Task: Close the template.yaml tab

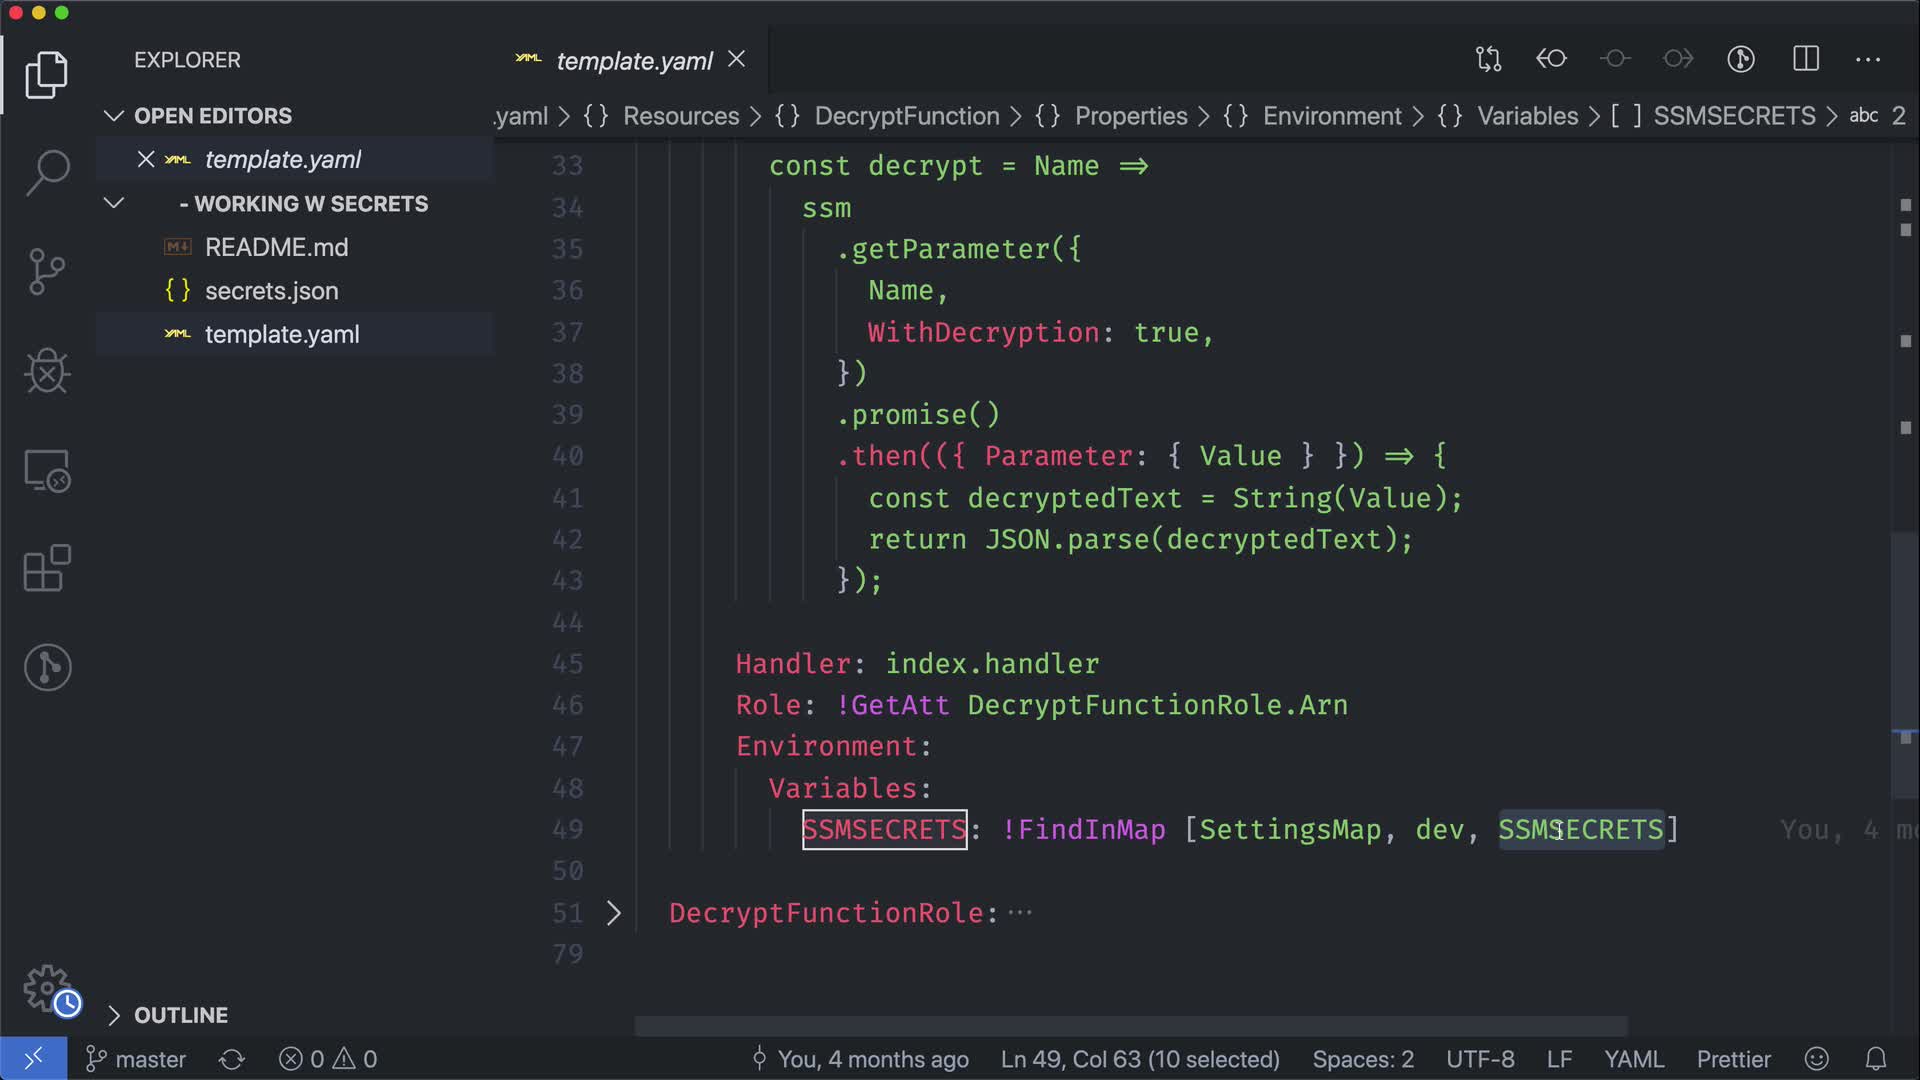Action: (x=737, y=60)
